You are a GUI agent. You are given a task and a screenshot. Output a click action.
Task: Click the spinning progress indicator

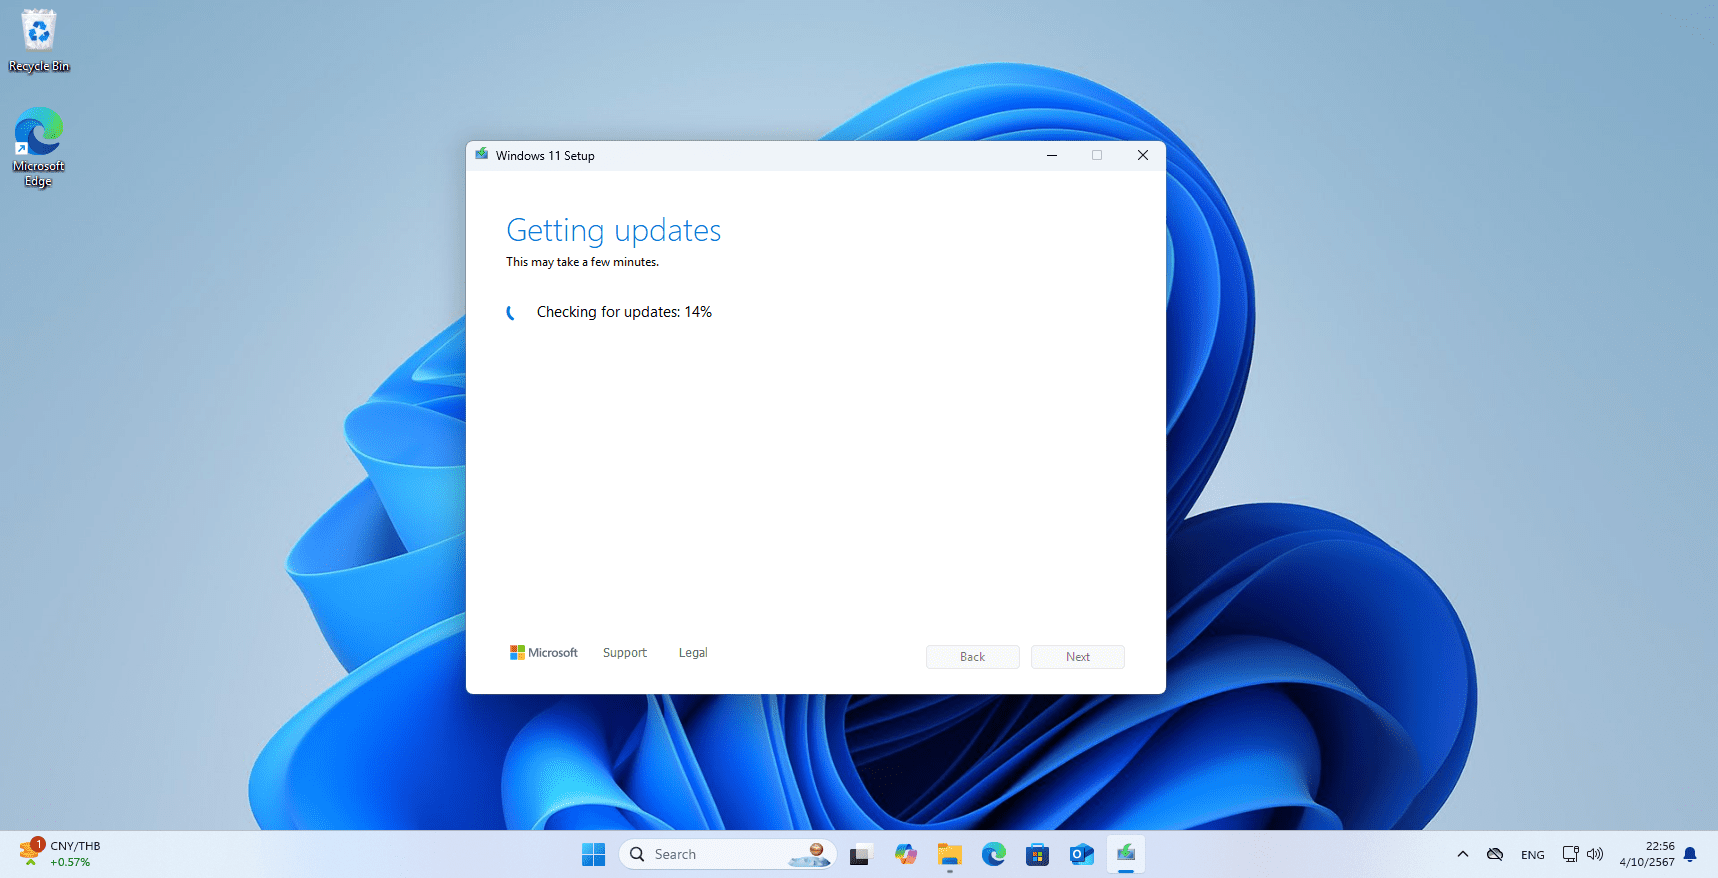pos(513,313)
